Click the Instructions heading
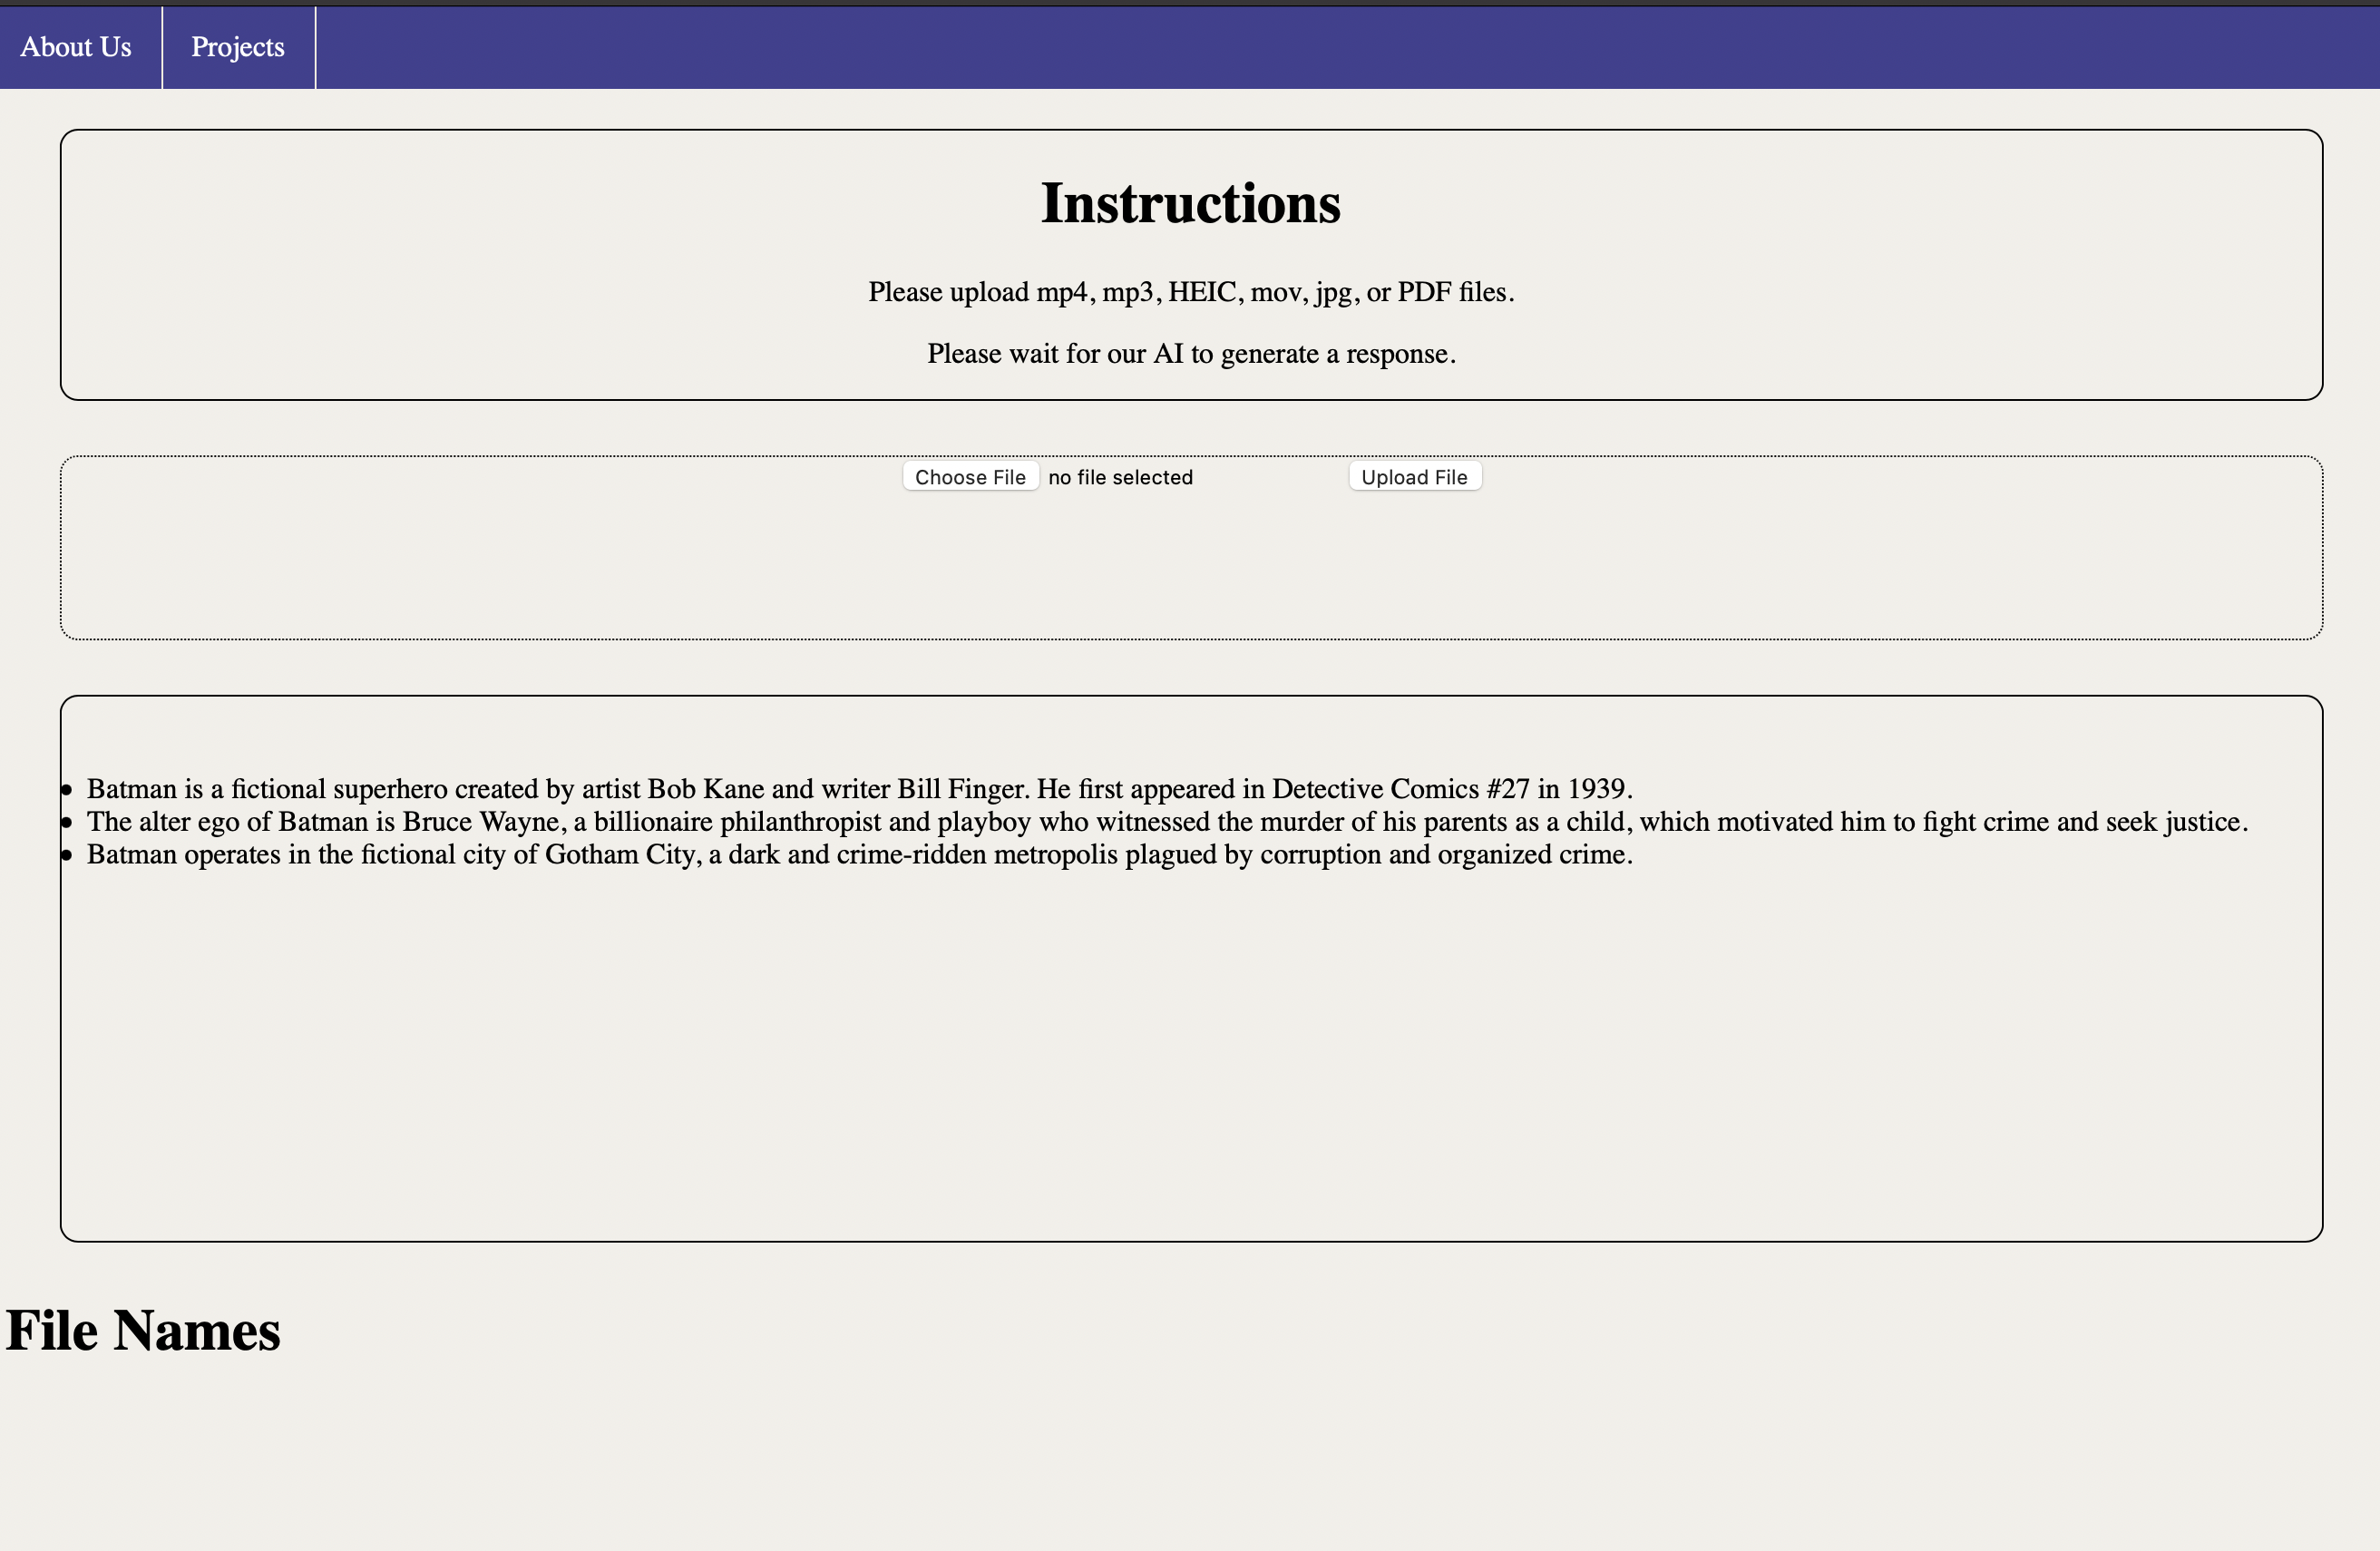This screenshot has height=1551, width=2380. tap(1190, 203)
